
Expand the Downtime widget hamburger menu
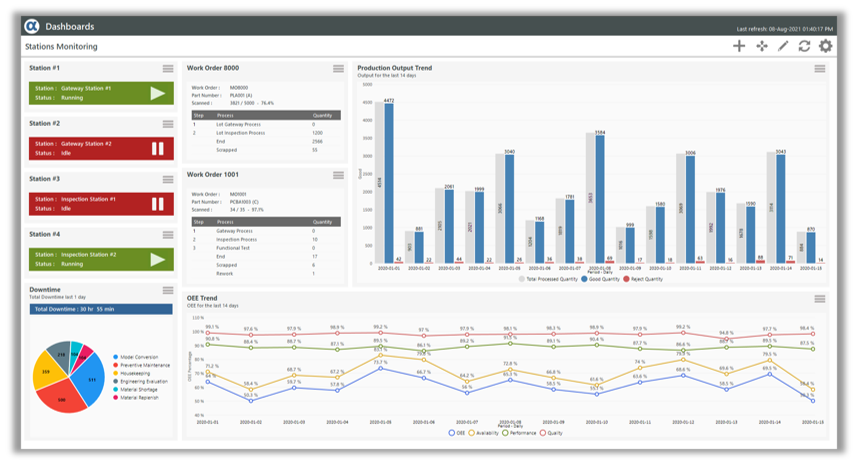pyautogui.click(x=168, y=291)
